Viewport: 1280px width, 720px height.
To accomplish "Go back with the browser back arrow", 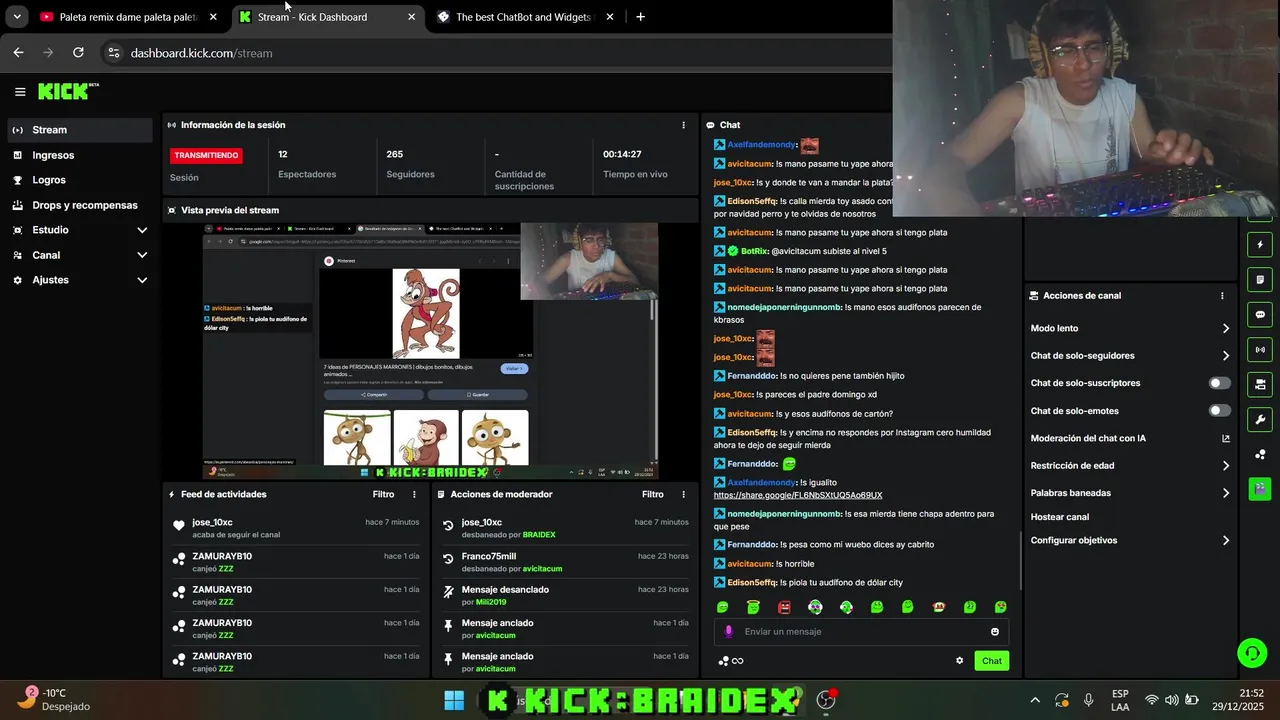I will pos(18,53).
